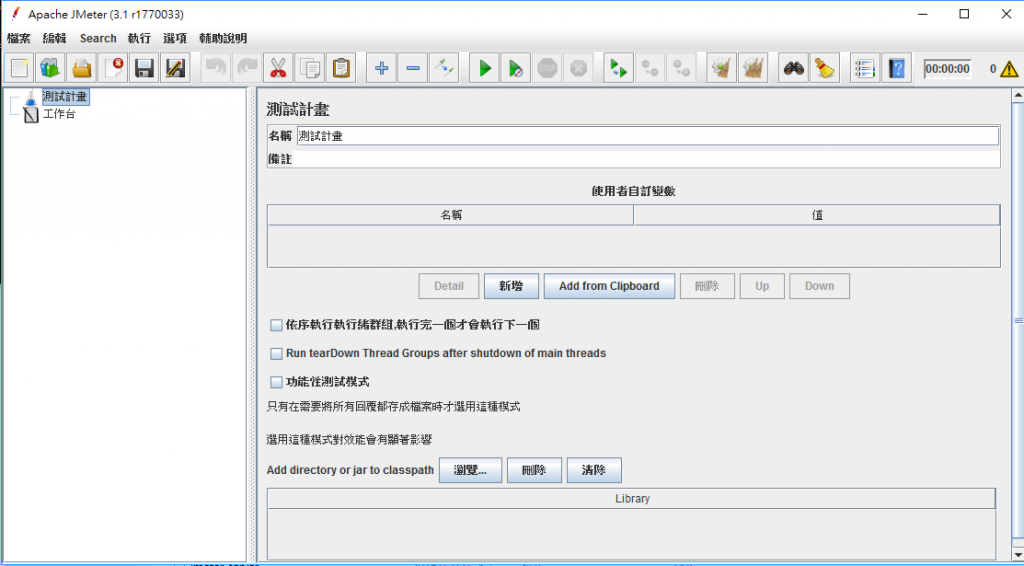Click the warning triangle error indicator
Image resolution: width=1024 pixels, height=566 pixels.
click(x=1009, y=69)
